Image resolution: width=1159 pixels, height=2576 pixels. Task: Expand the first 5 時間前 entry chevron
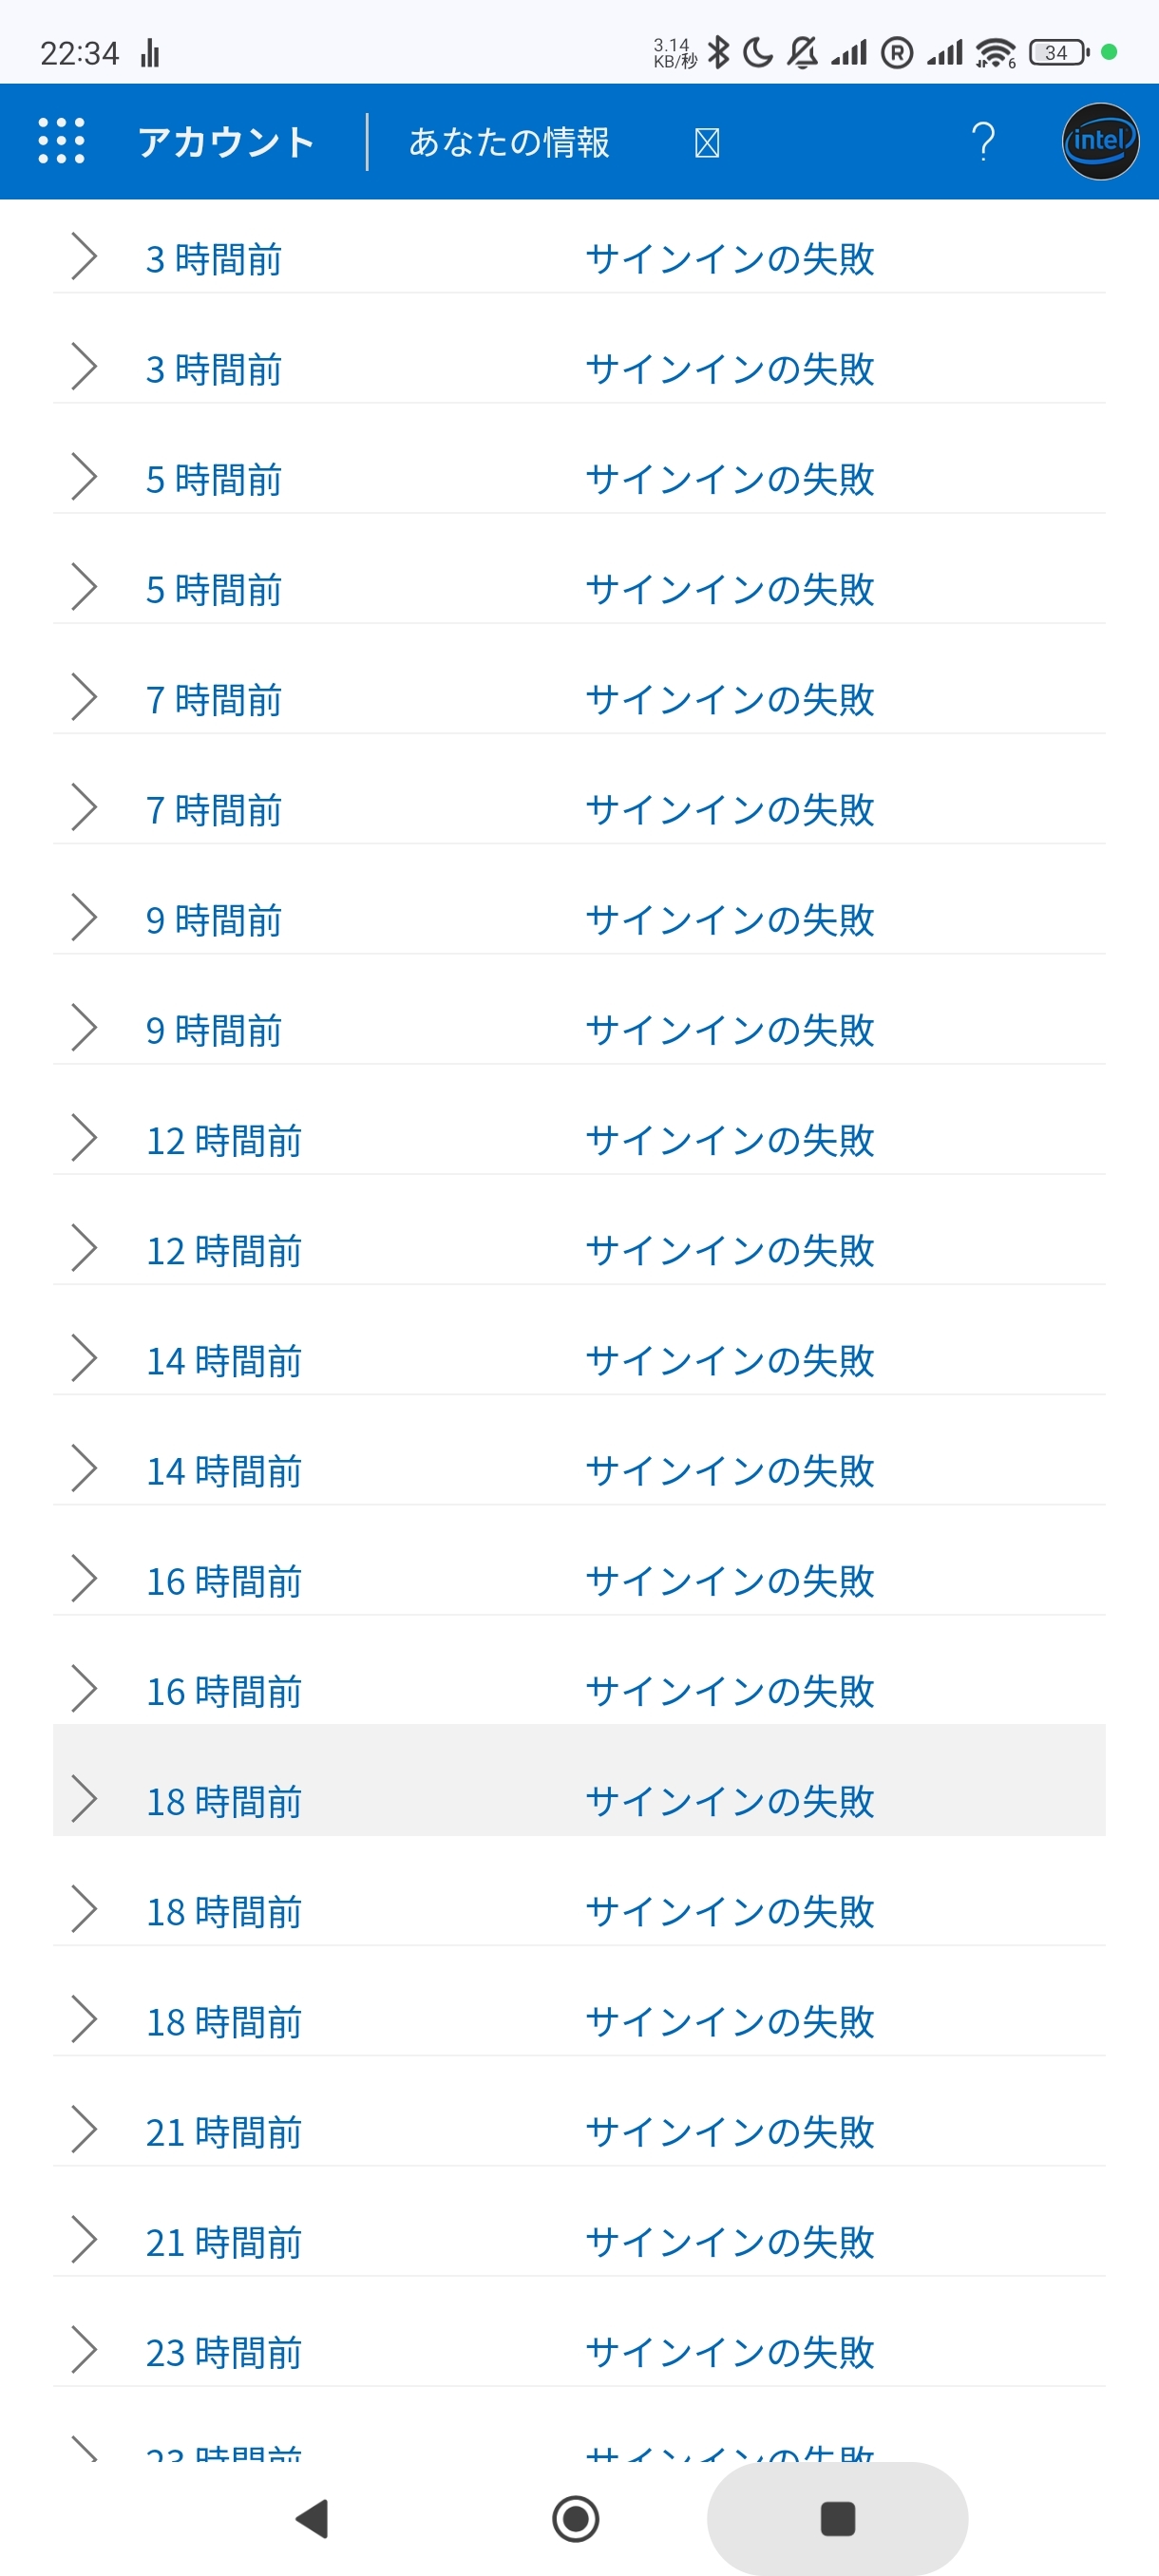click(84, 477)
